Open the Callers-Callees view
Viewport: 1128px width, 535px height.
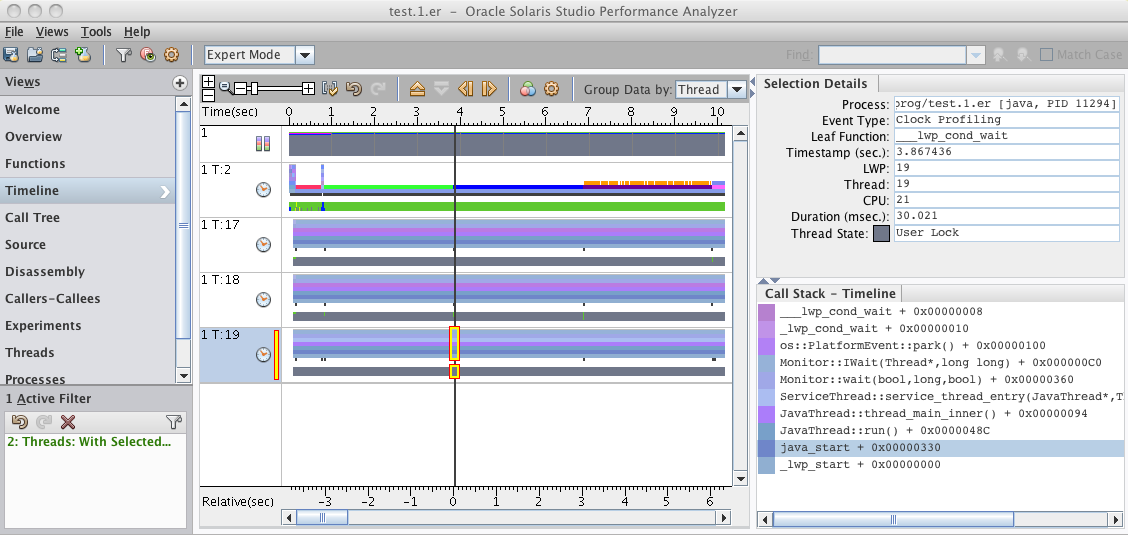click(53, 298)
